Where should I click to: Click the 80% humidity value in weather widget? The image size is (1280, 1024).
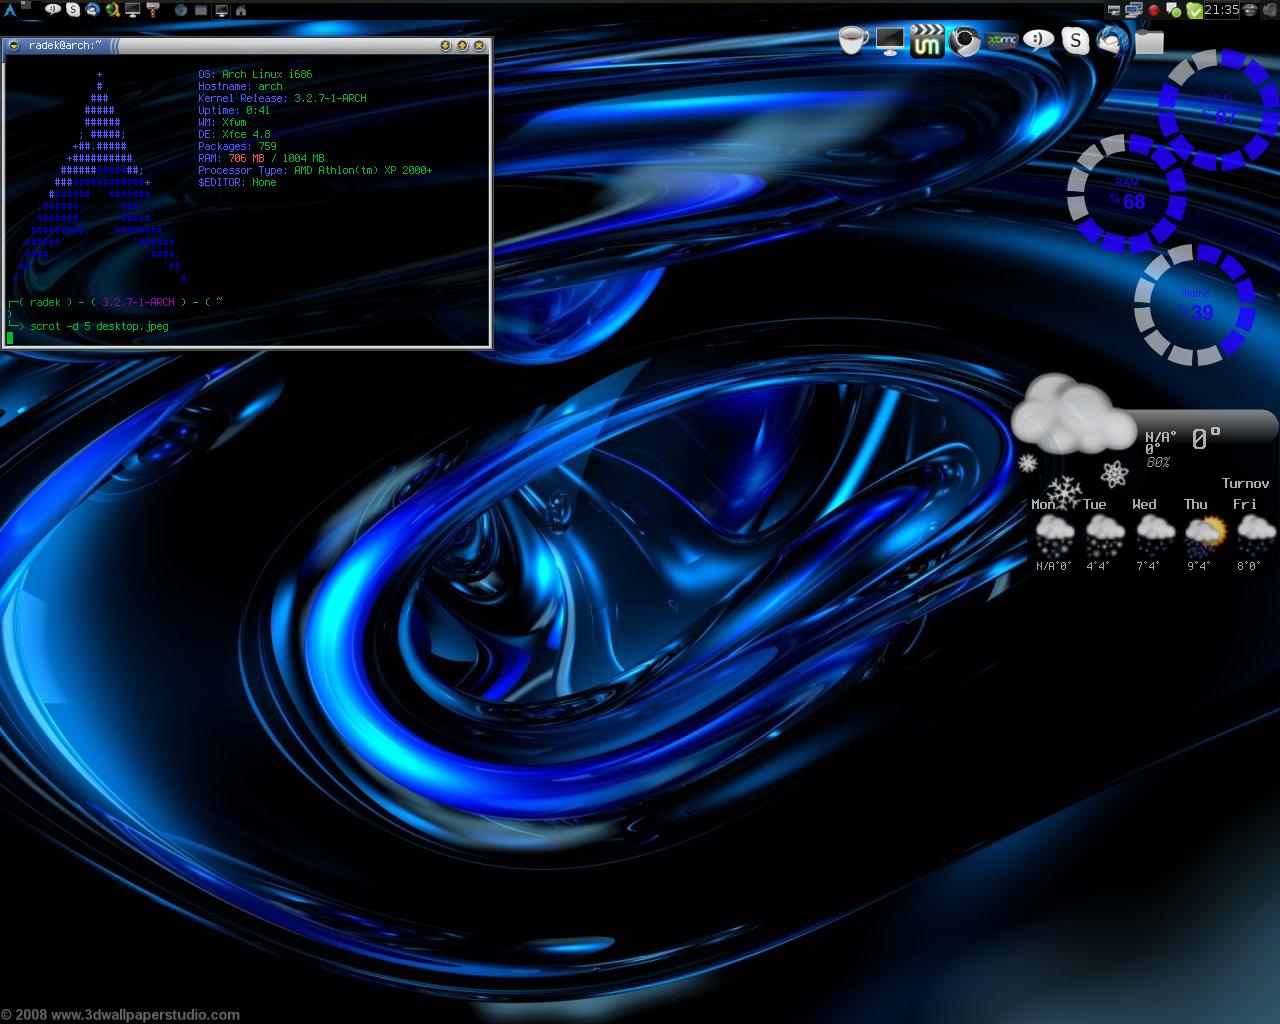click(1158, 463)
